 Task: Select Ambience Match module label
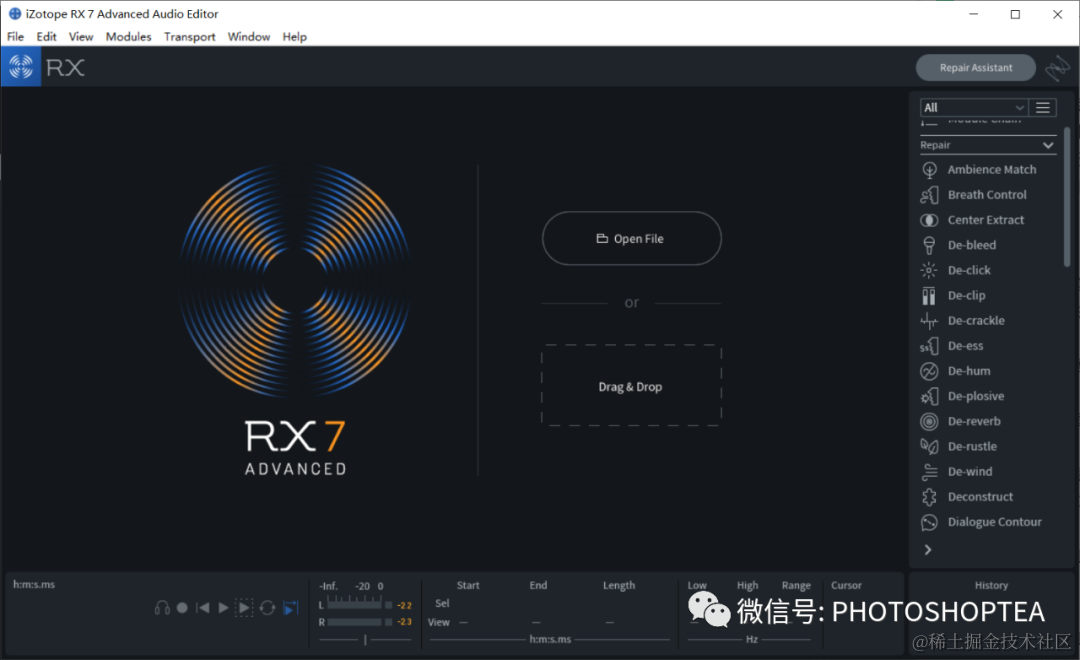click(991, 169)
